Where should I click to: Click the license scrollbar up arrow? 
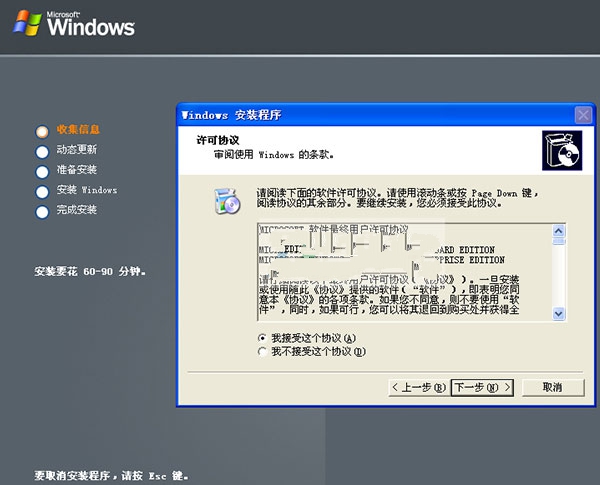point(559,231)
